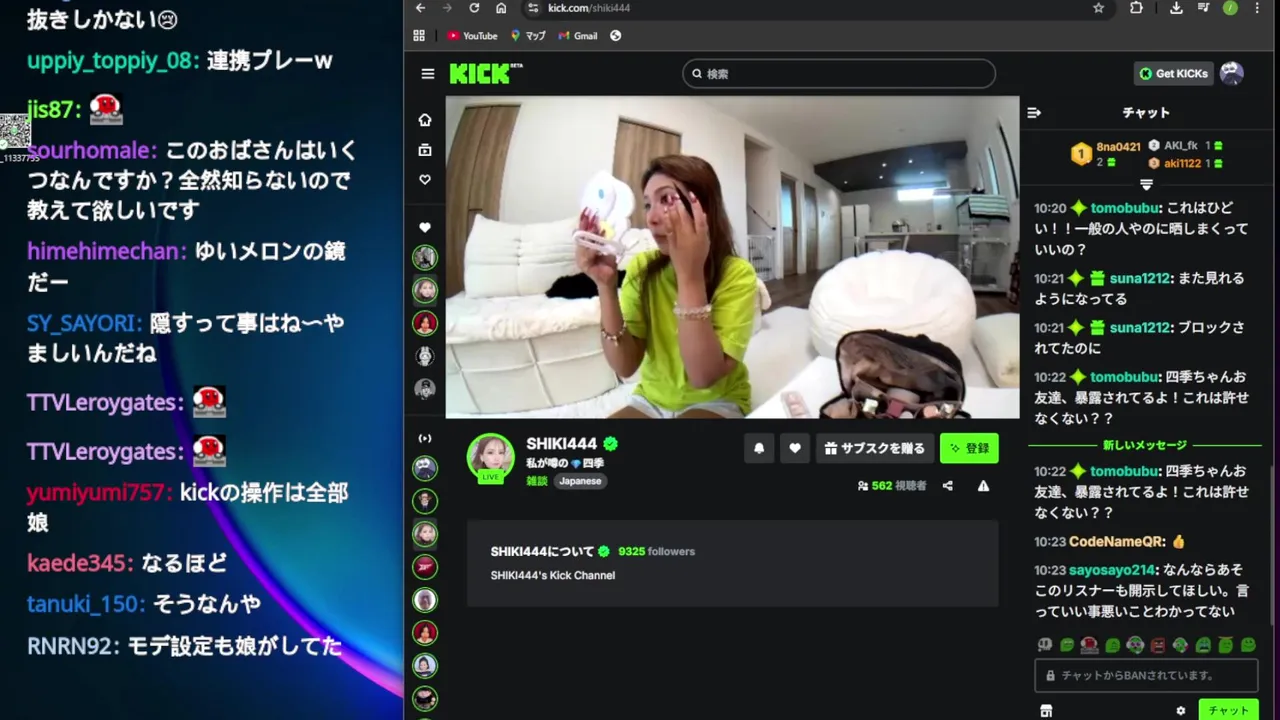The image size is (1280, 720).
Task: Click the banned chat input box
Action: pyautogui.click(x=1146, y=675)
